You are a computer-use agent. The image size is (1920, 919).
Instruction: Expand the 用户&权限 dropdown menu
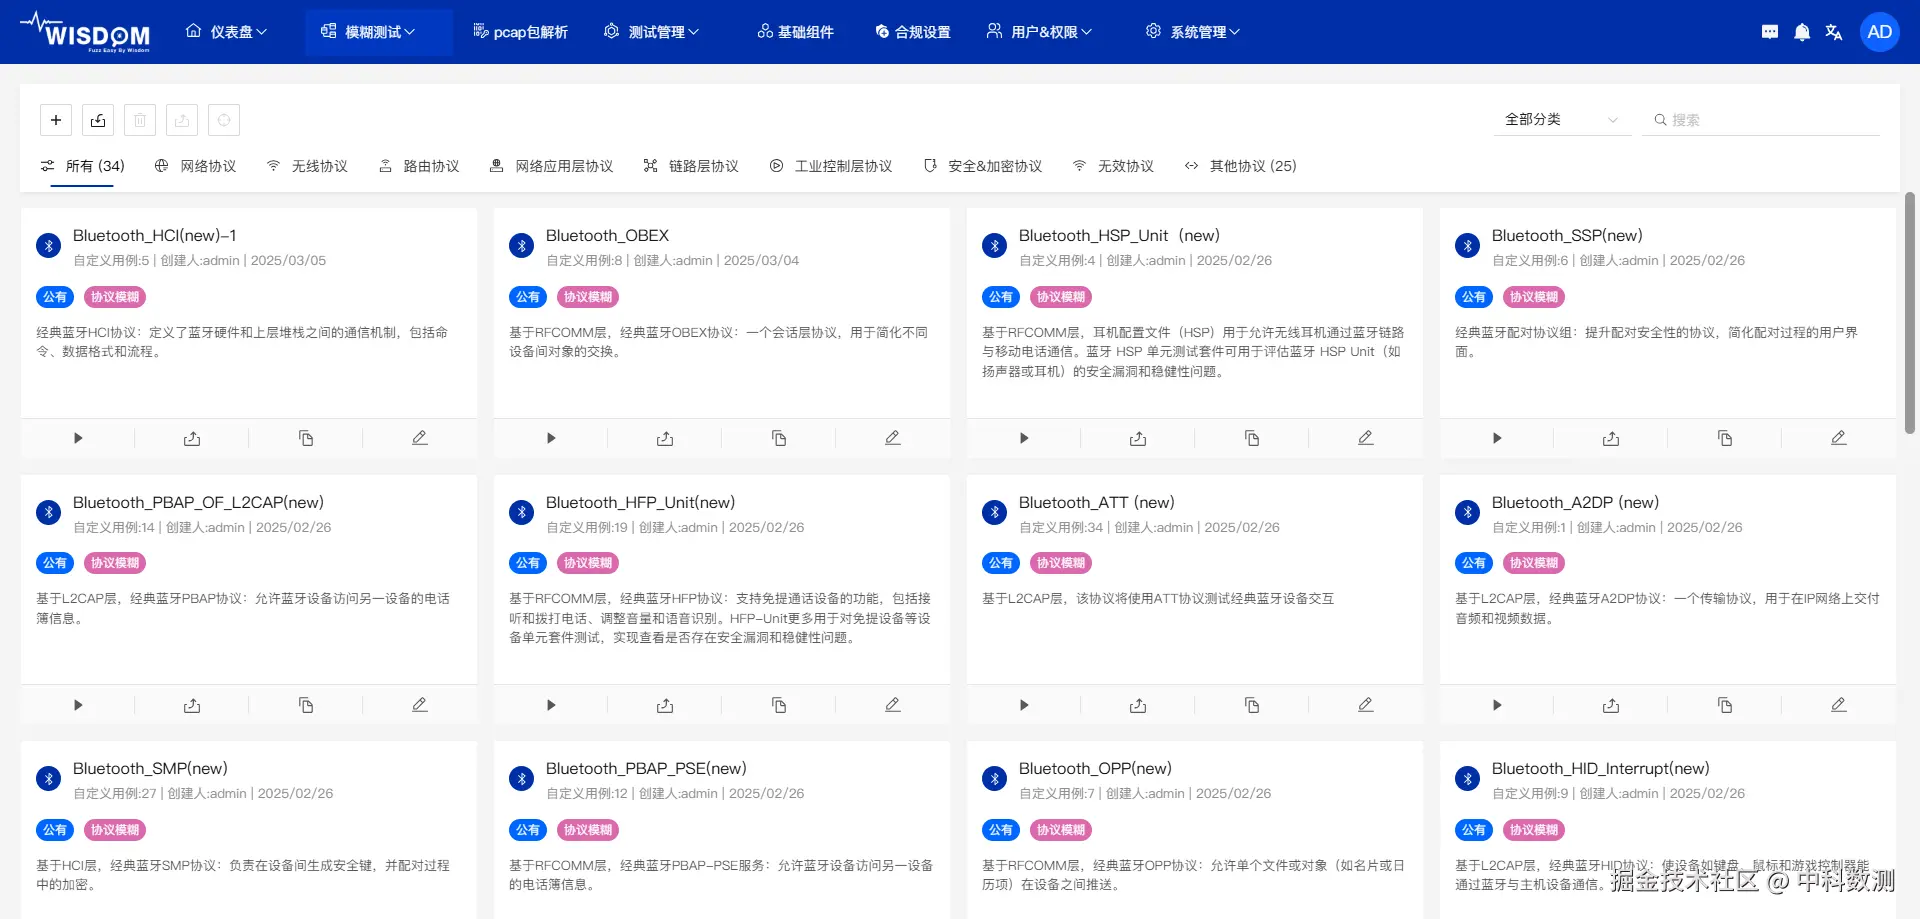(x=1040, y=32)
